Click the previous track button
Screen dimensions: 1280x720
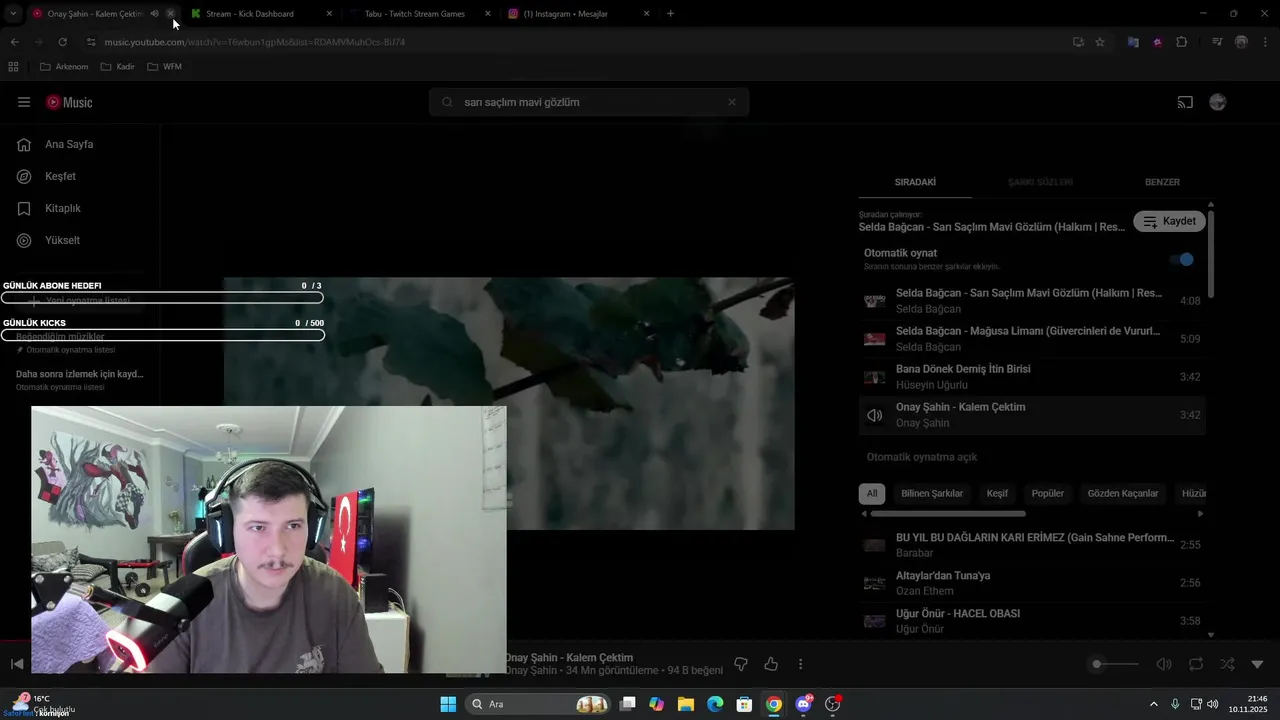17,664
